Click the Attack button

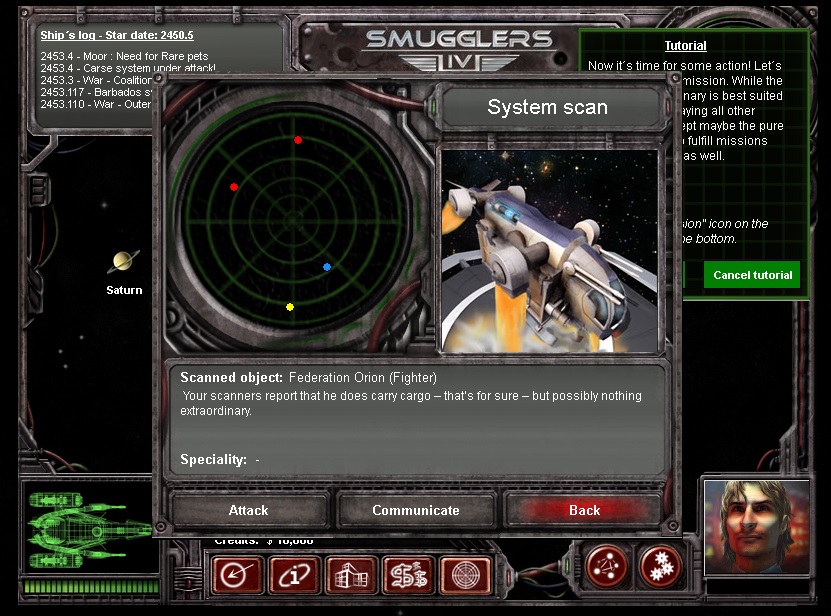click(x=248, y=511)
